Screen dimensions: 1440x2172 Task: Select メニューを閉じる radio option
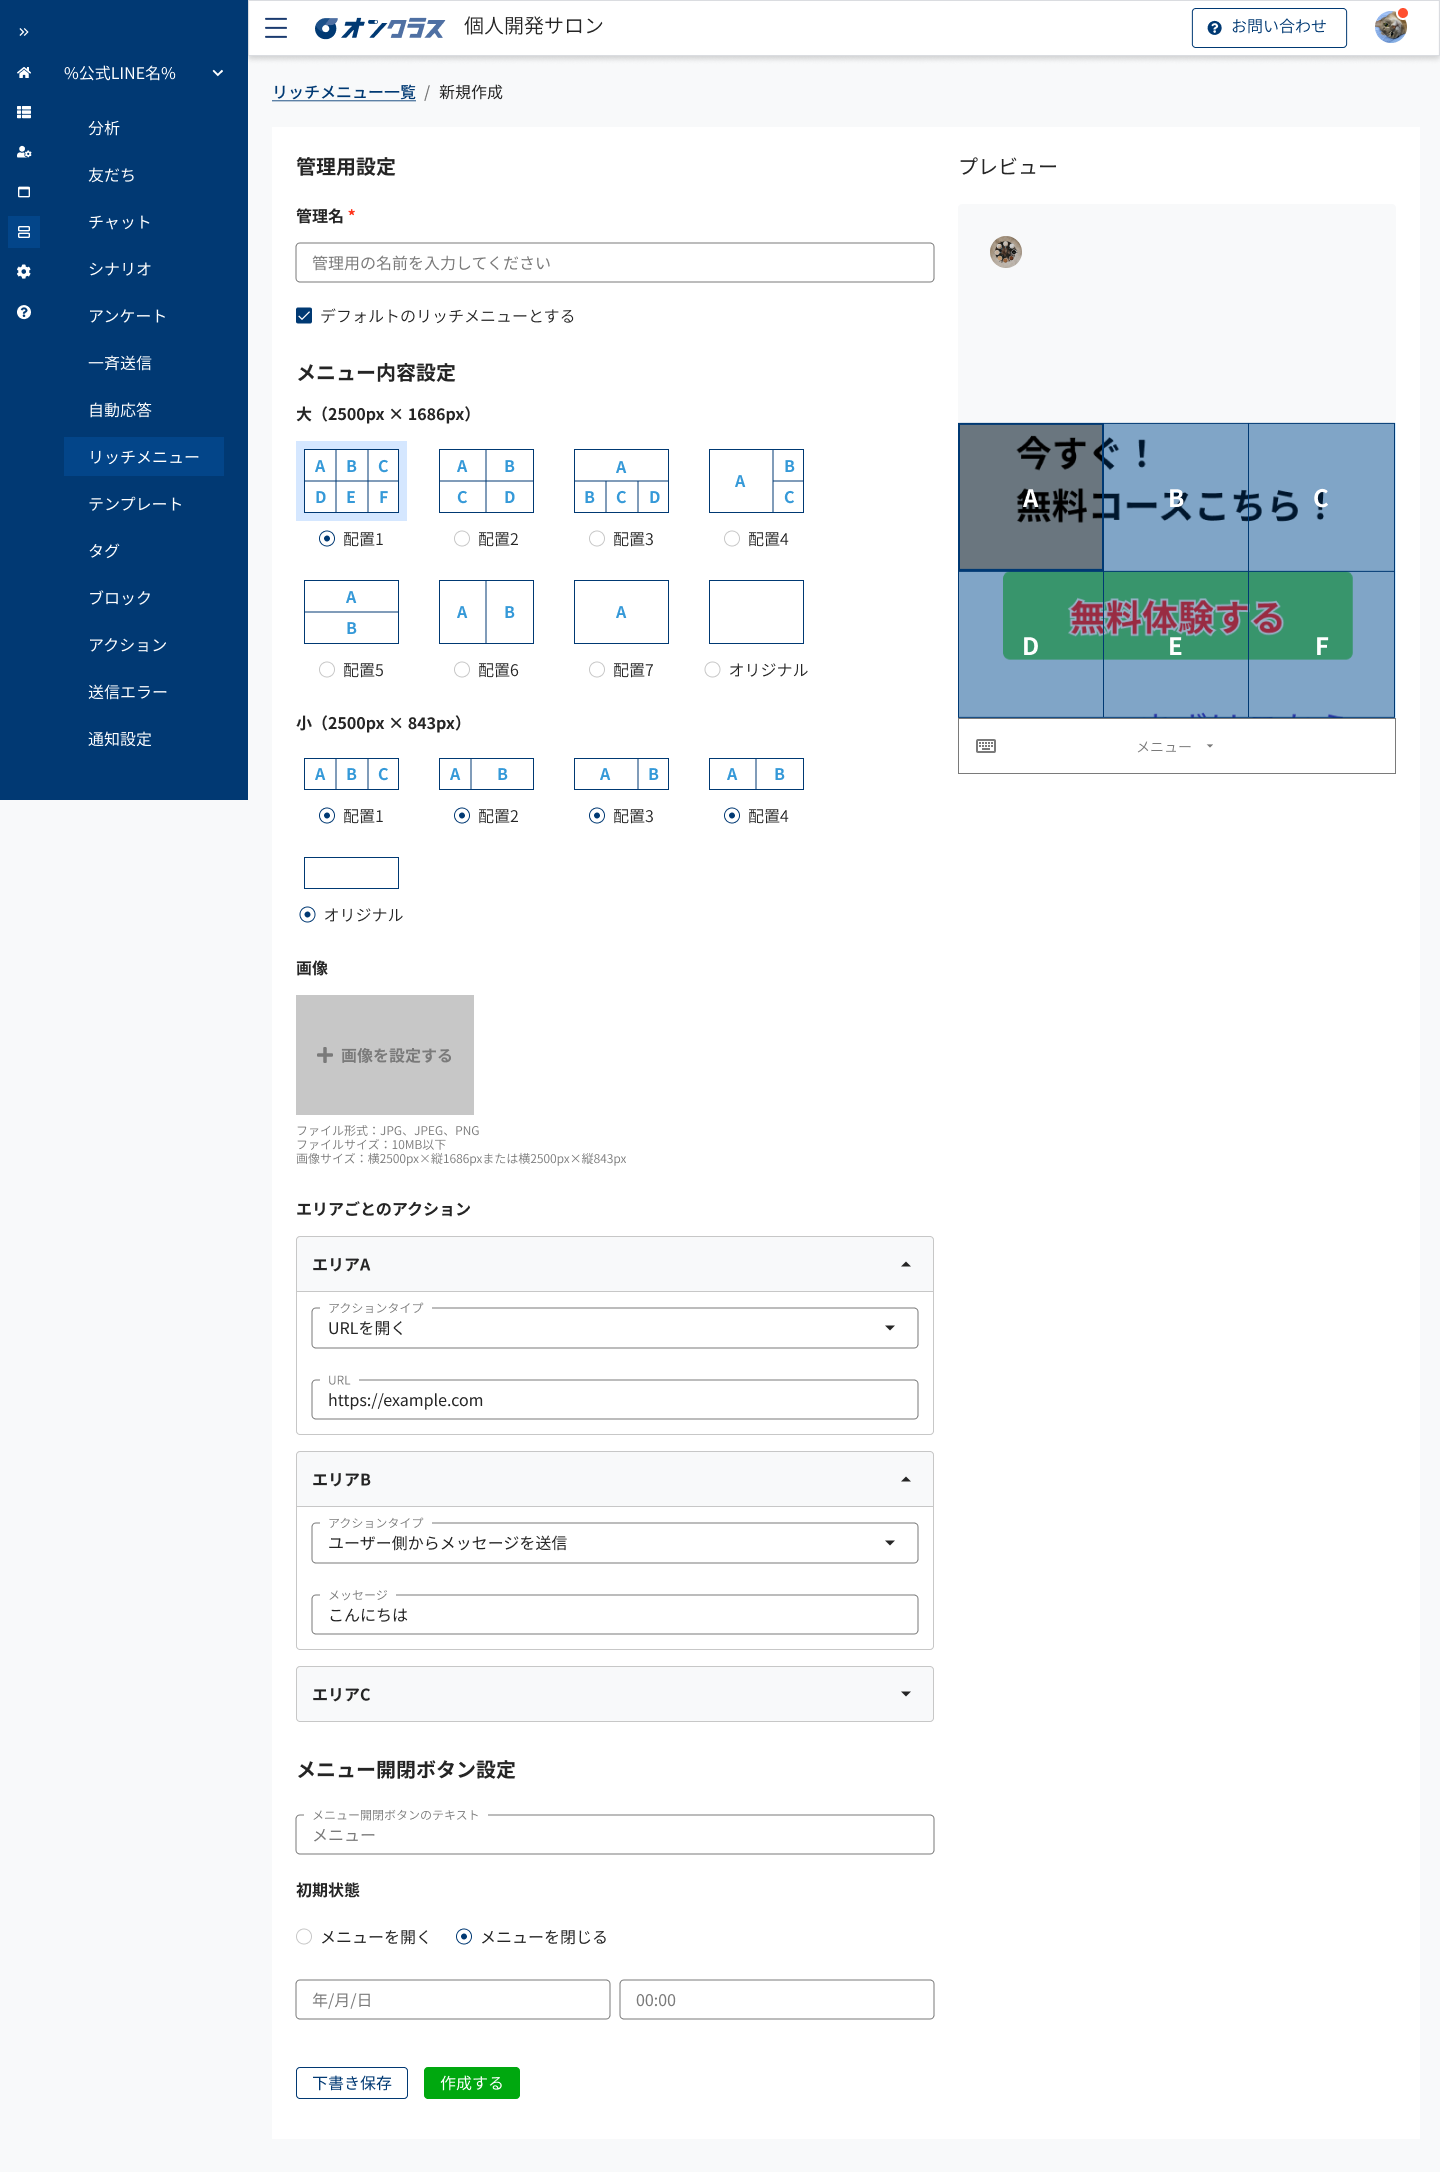coord(464,1937)
